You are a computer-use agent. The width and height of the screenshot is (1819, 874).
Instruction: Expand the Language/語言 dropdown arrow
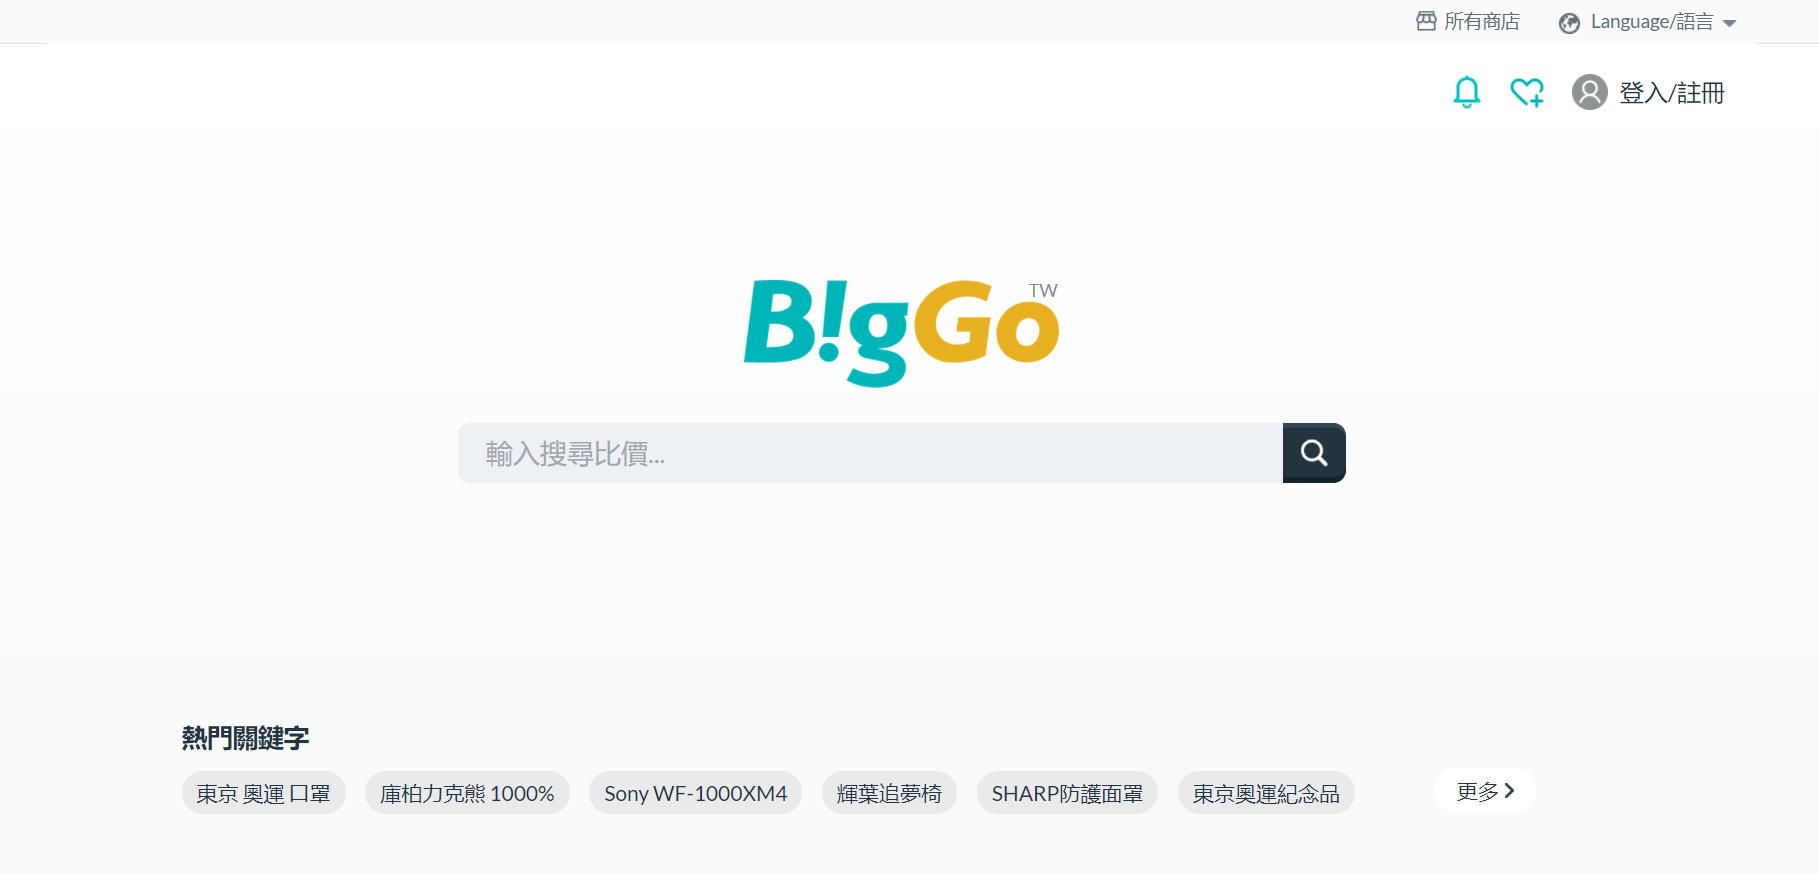[1729, 23]
